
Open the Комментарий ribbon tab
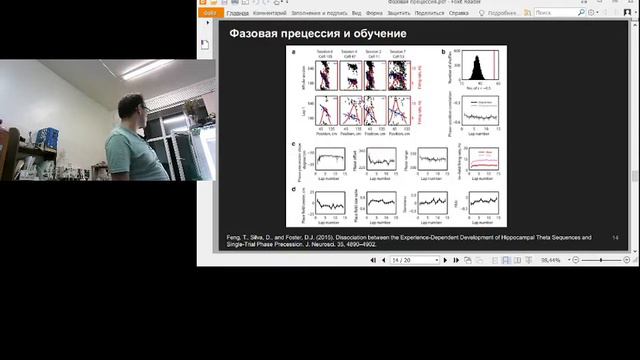[269, 13]
